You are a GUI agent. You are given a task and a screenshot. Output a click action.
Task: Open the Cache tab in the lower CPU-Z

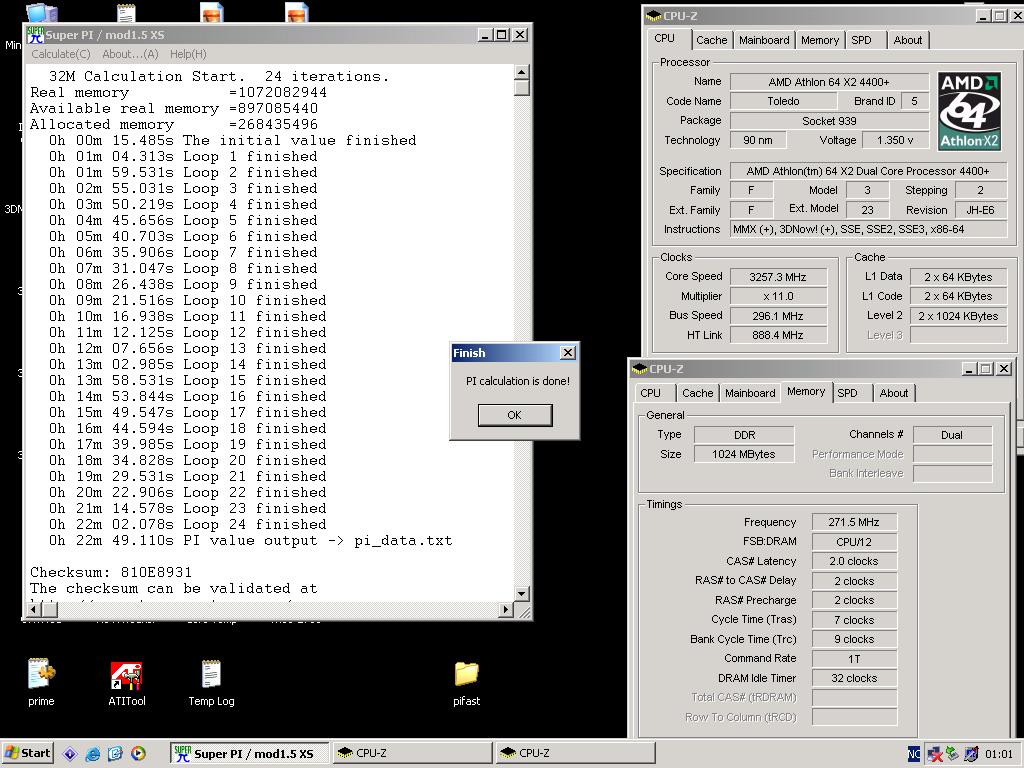click(x=697, y=393)
